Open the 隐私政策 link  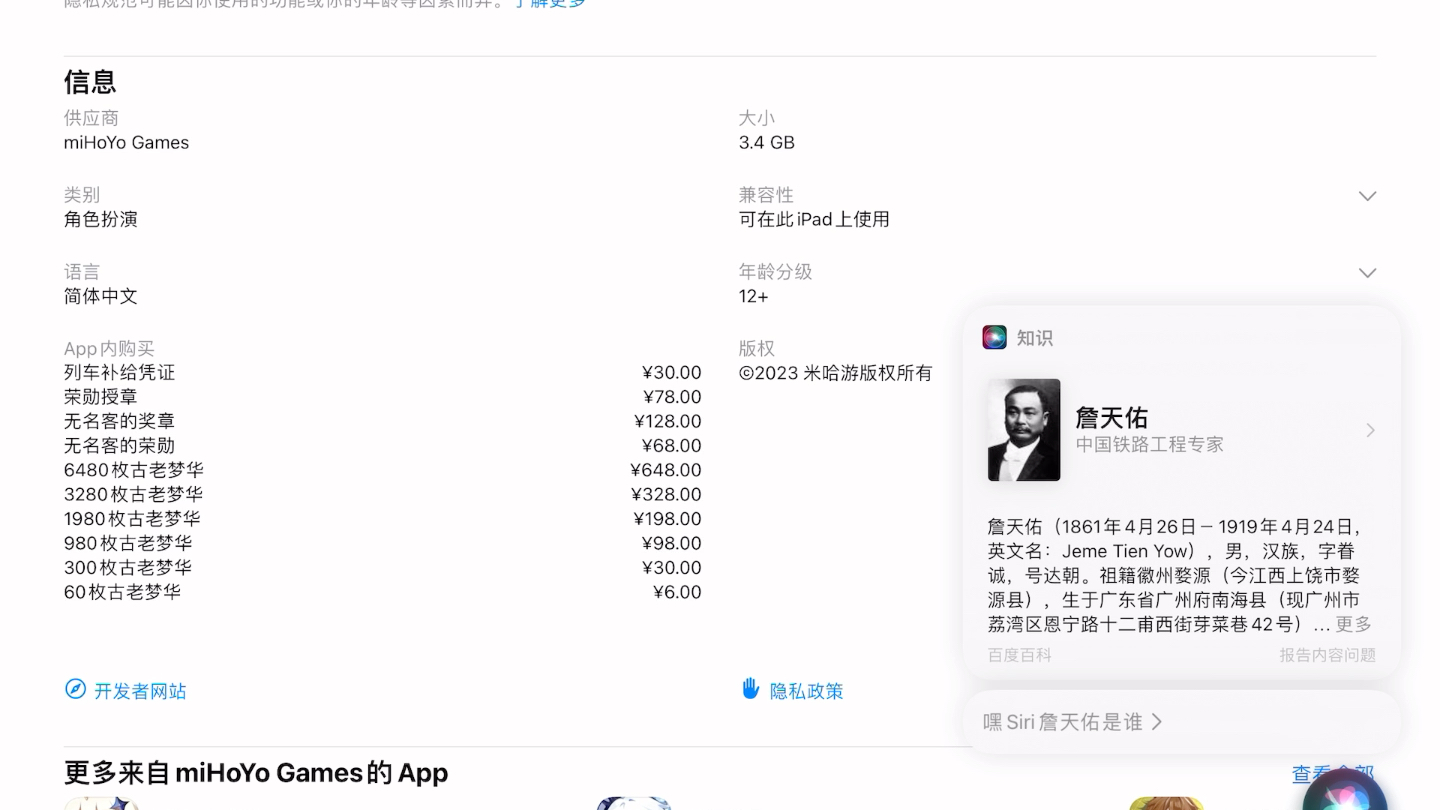806,691
